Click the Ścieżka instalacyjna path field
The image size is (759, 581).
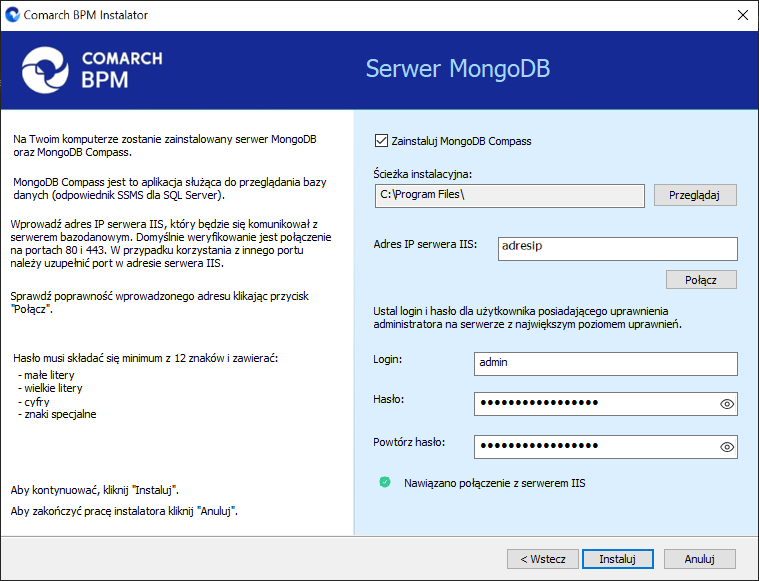click(x=510, y=196)
